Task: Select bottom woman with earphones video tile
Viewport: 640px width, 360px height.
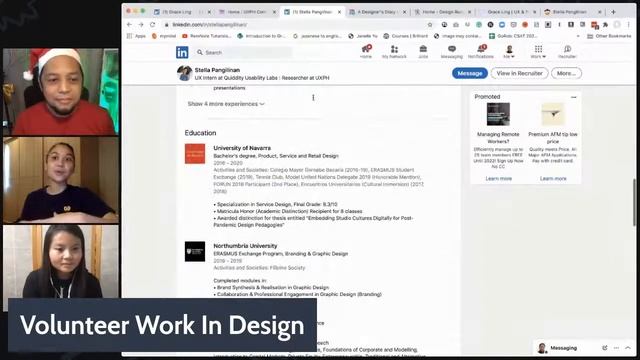Action: [61, 262]
